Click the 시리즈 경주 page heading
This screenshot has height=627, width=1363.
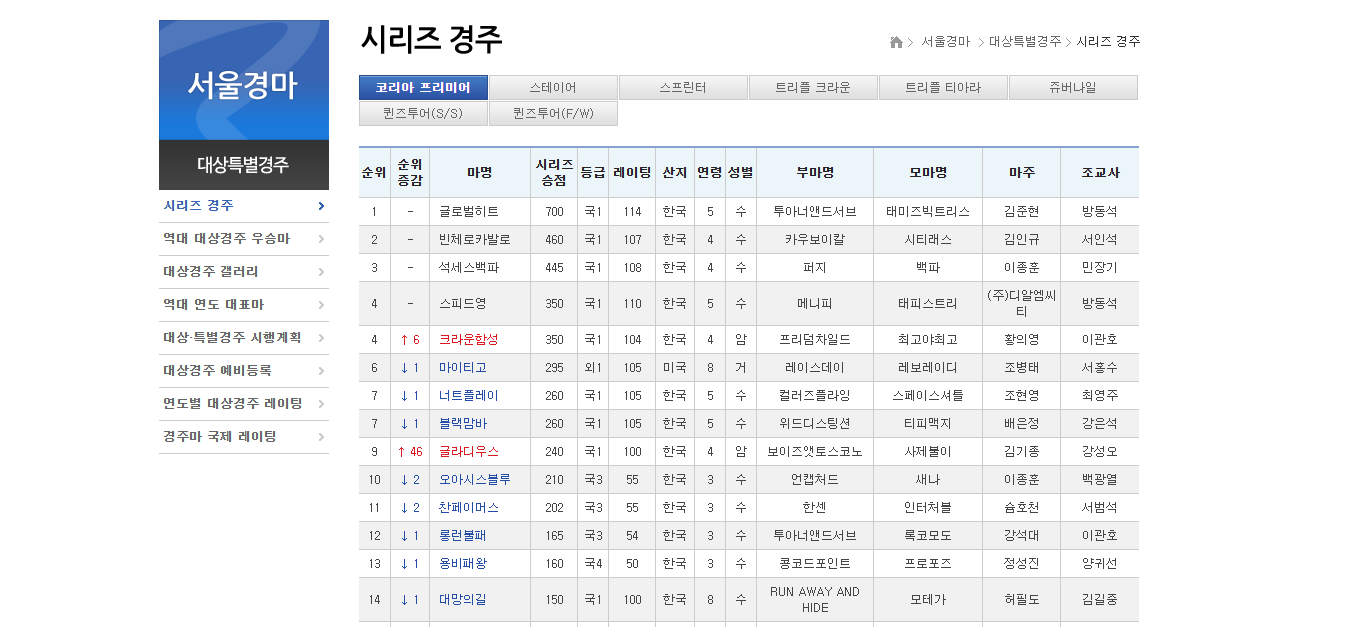tap(431, 40)
